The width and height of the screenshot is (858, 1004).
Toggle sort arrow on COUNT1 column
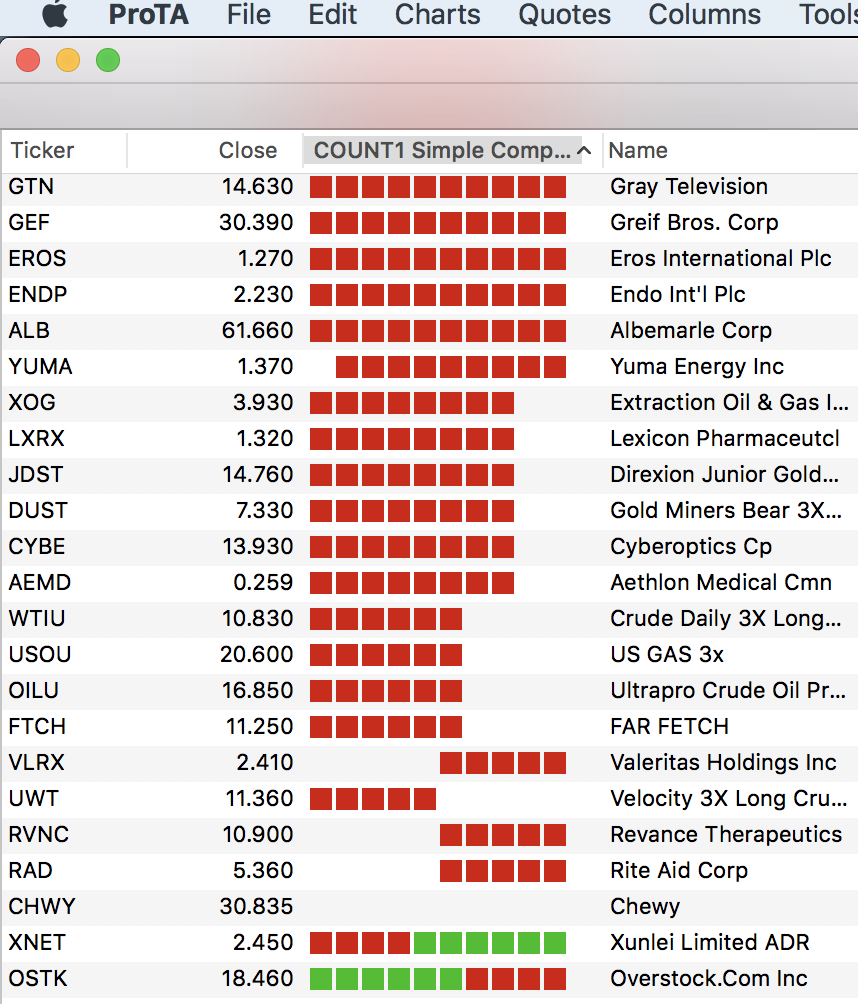point(583,150)
